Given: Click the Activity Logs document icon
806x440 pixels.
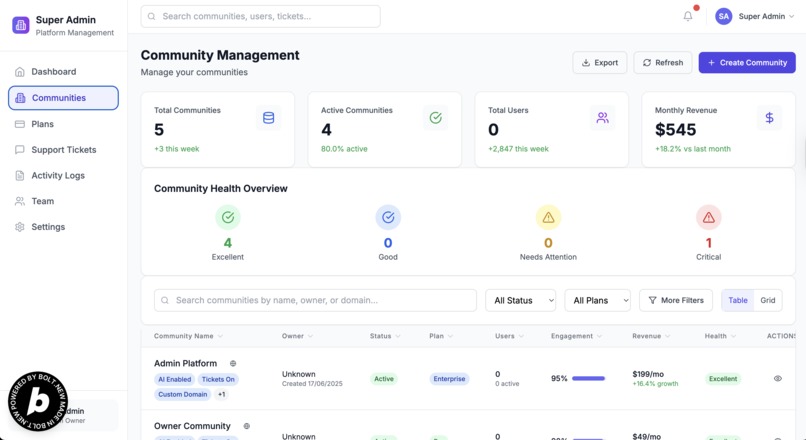Looking at the screenshot, I should click(20, 175).
